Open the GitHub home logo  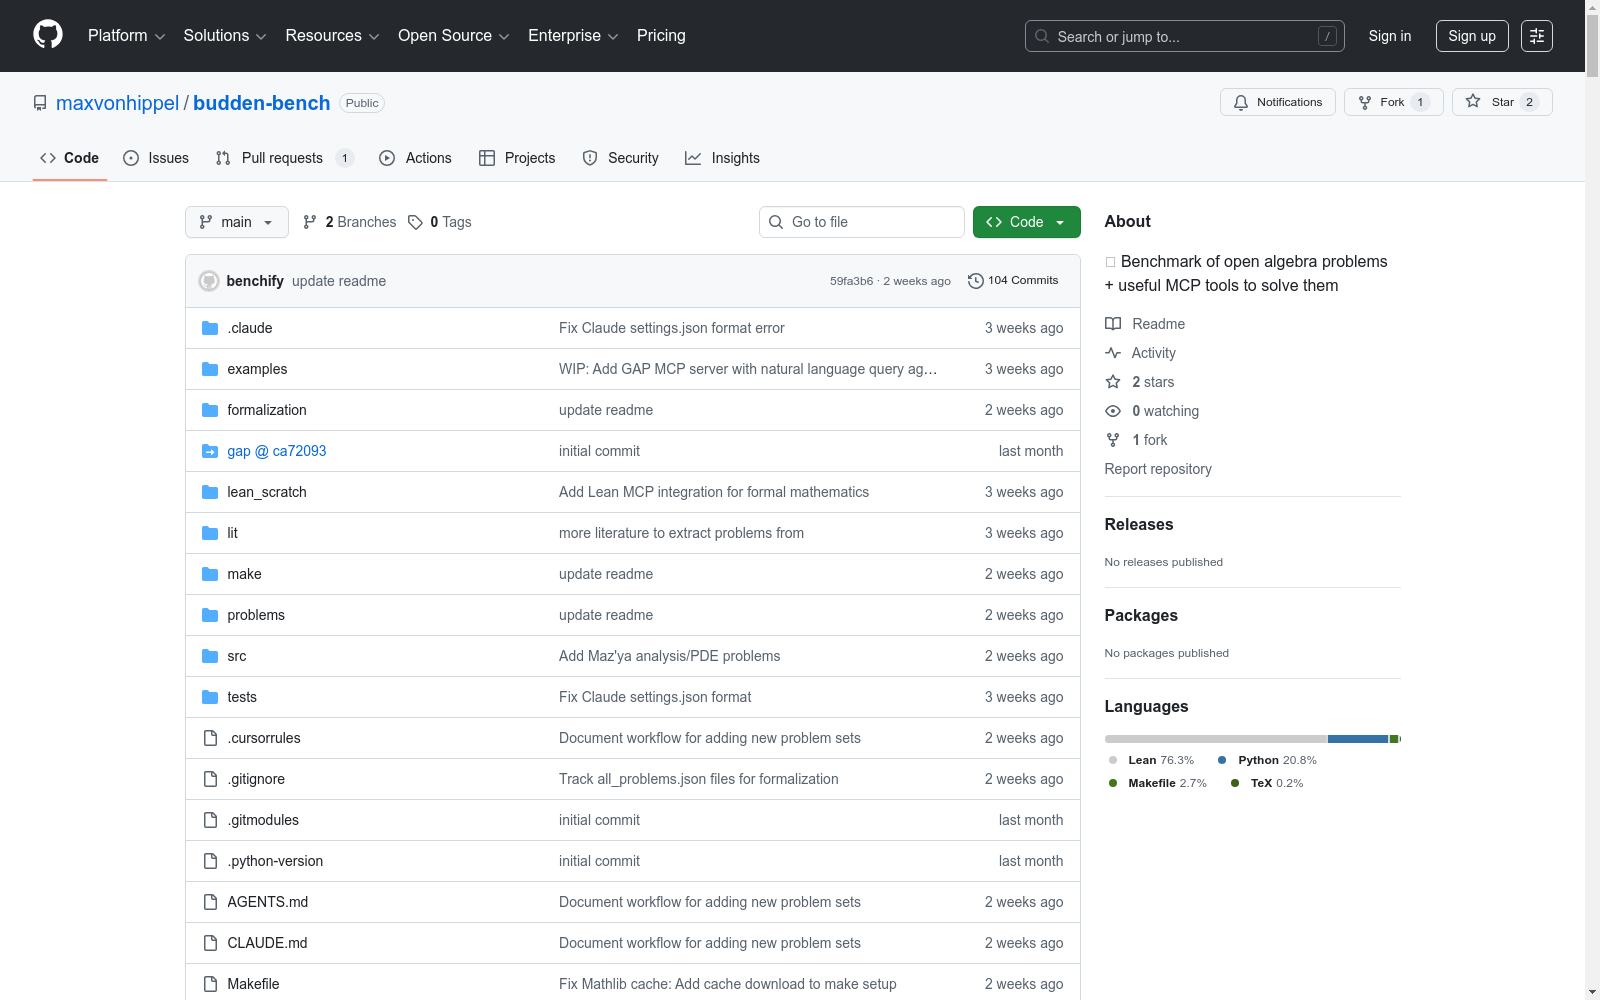pos(48,35)
